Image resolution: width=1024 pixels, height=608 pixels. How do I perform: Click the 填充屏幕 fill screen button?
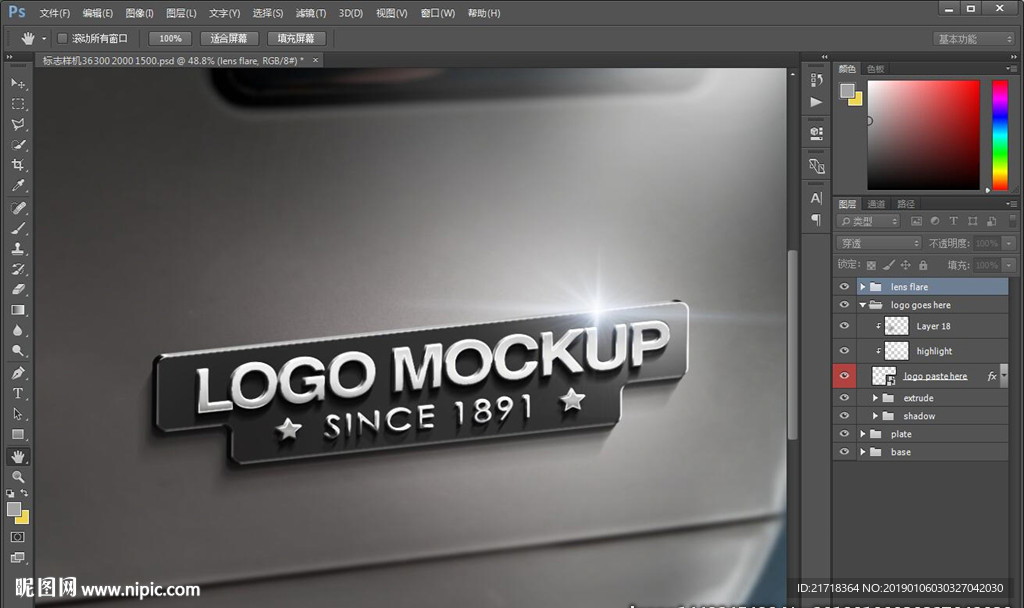(x=296, y=39)
